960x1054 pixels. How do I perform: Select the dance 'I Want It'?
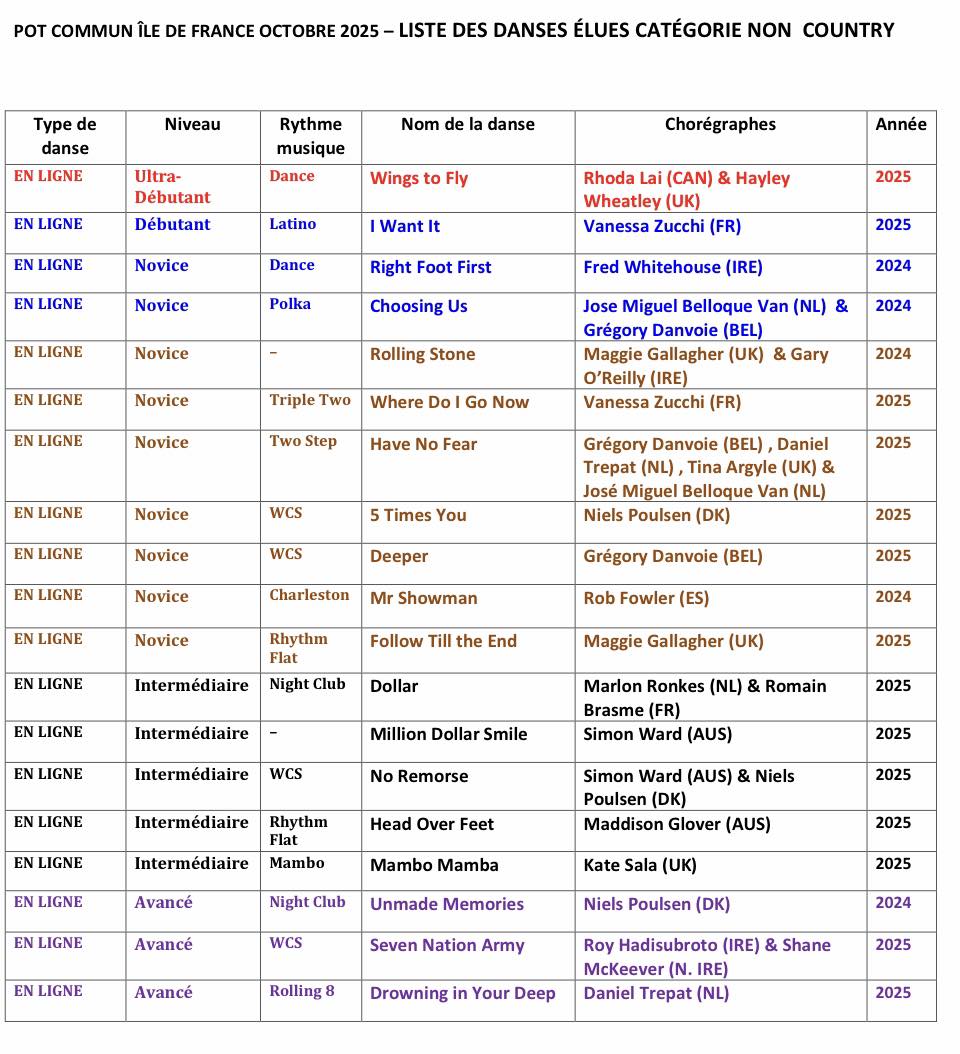coord(404,227)
